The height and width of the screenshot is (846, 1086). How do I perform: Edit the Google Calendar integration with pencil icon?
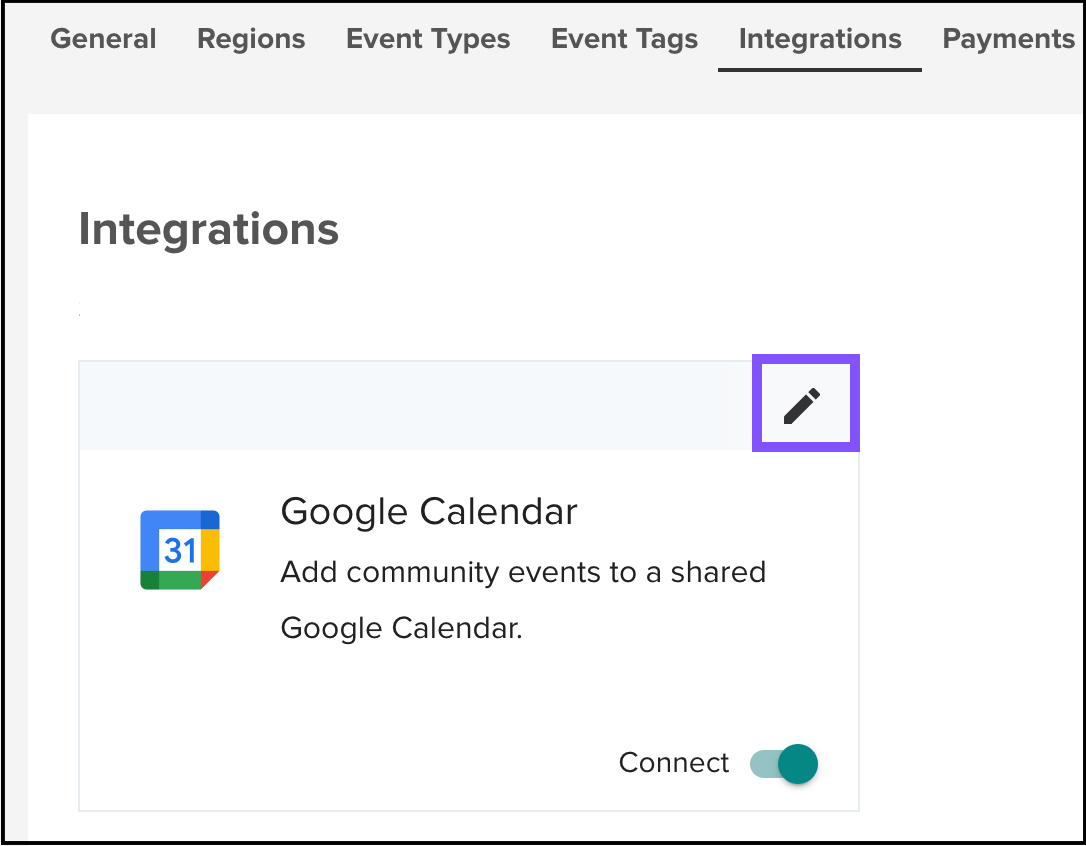tap(803, 406)
